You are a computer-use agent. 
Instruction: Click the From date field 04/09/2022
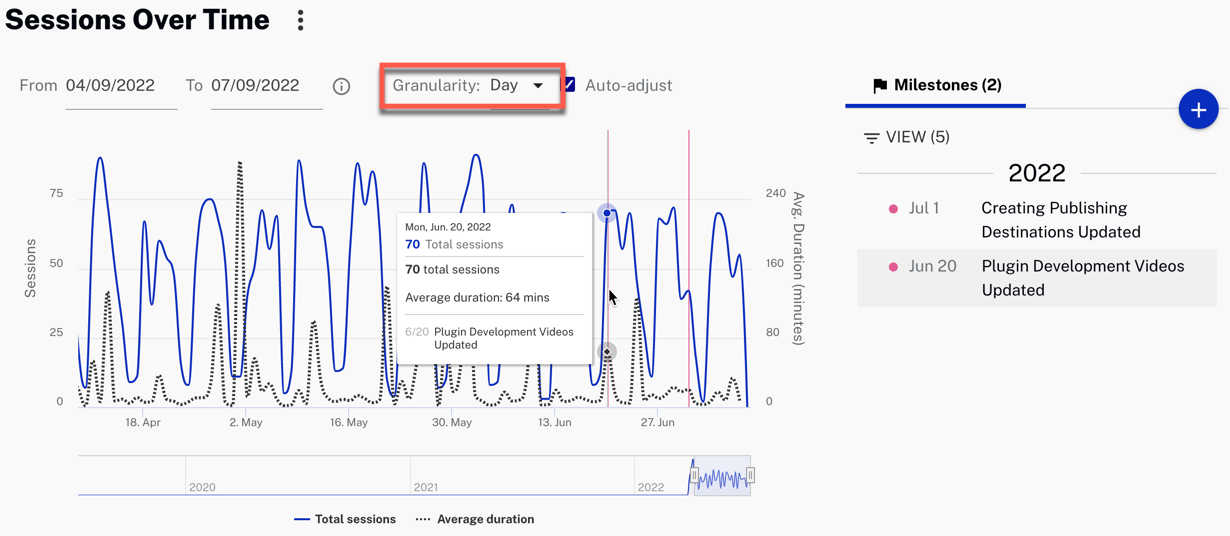[x=111, y=86]
